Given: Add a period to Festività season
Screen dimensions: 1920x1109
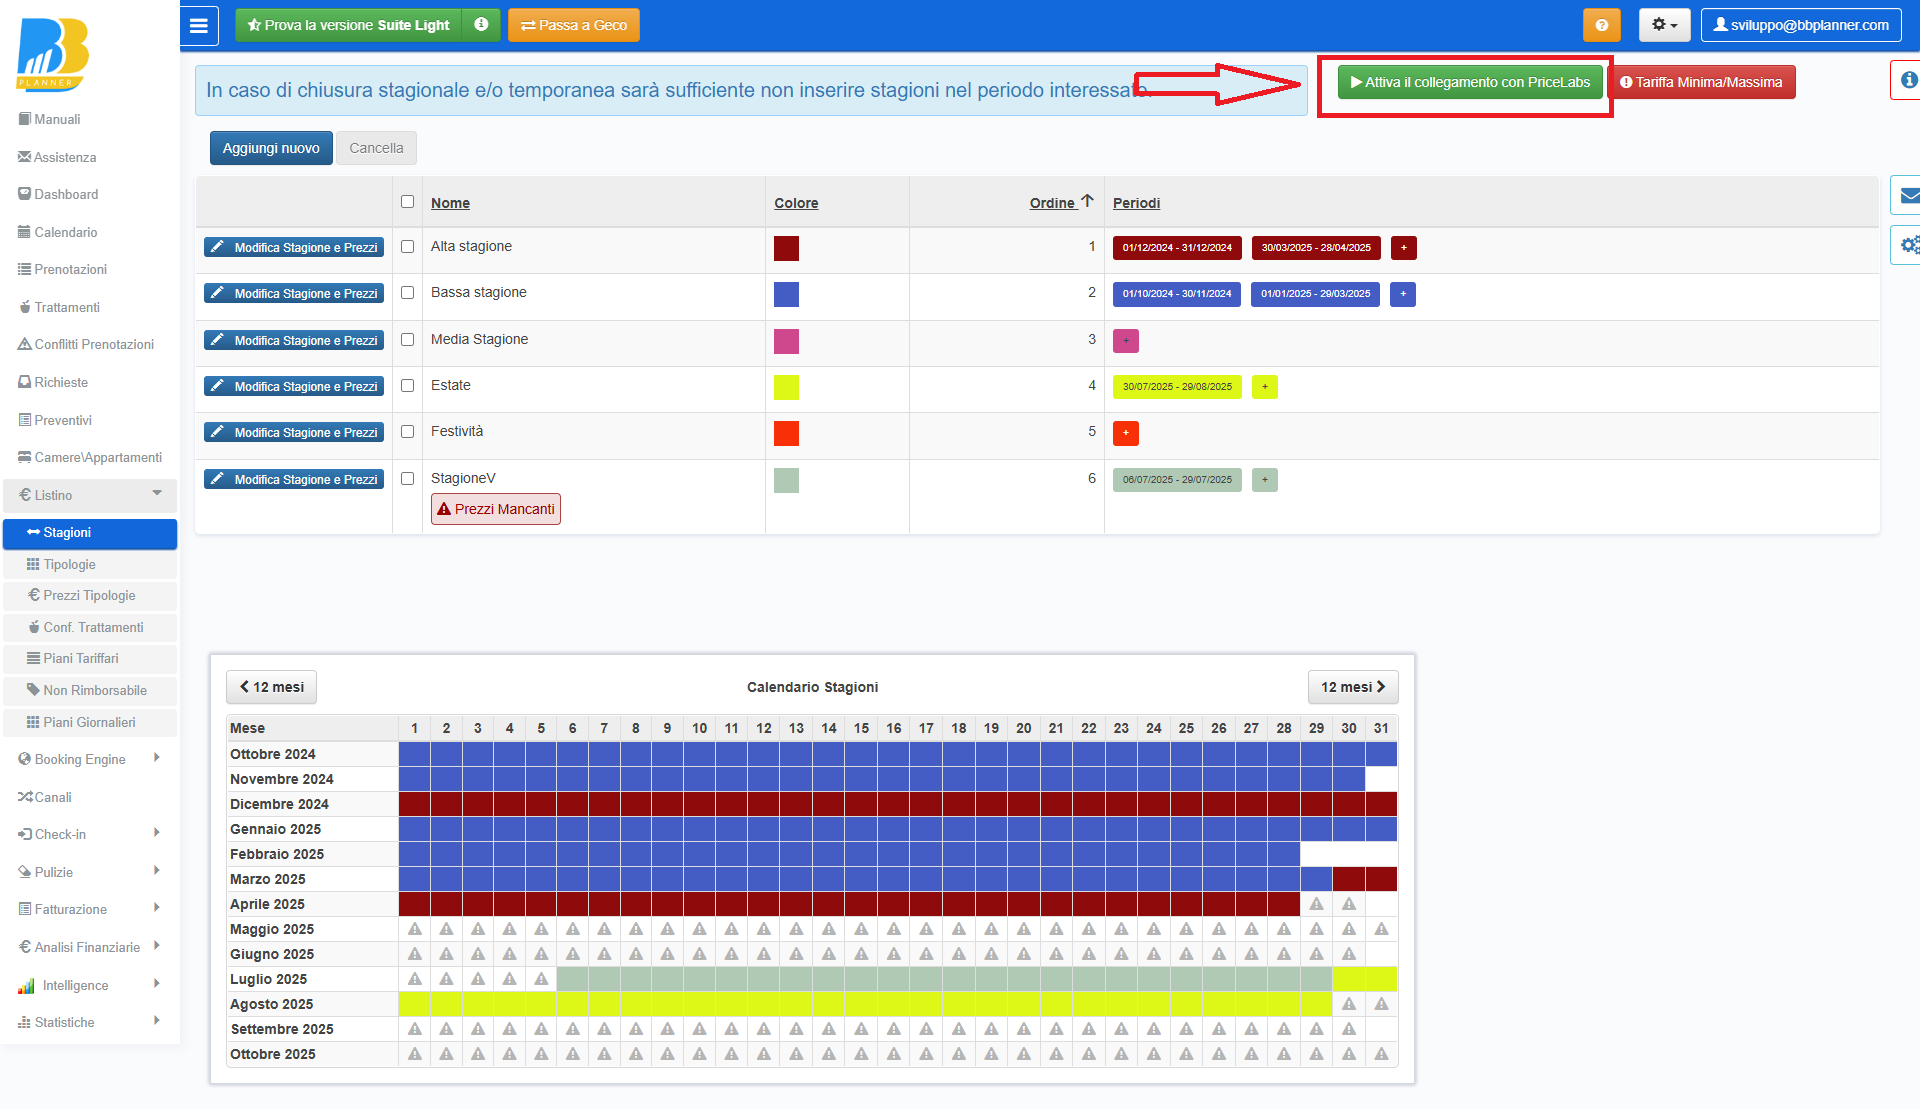Looking at the screenshot, I should pyautogui.click(x=1125, y=433).
